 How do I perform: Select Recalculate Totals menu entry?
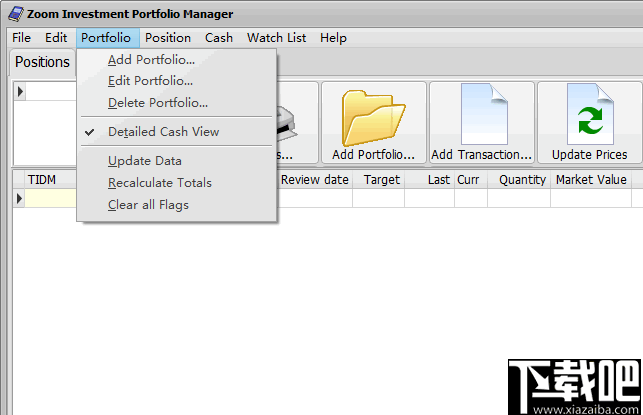(x=160, y=182)
